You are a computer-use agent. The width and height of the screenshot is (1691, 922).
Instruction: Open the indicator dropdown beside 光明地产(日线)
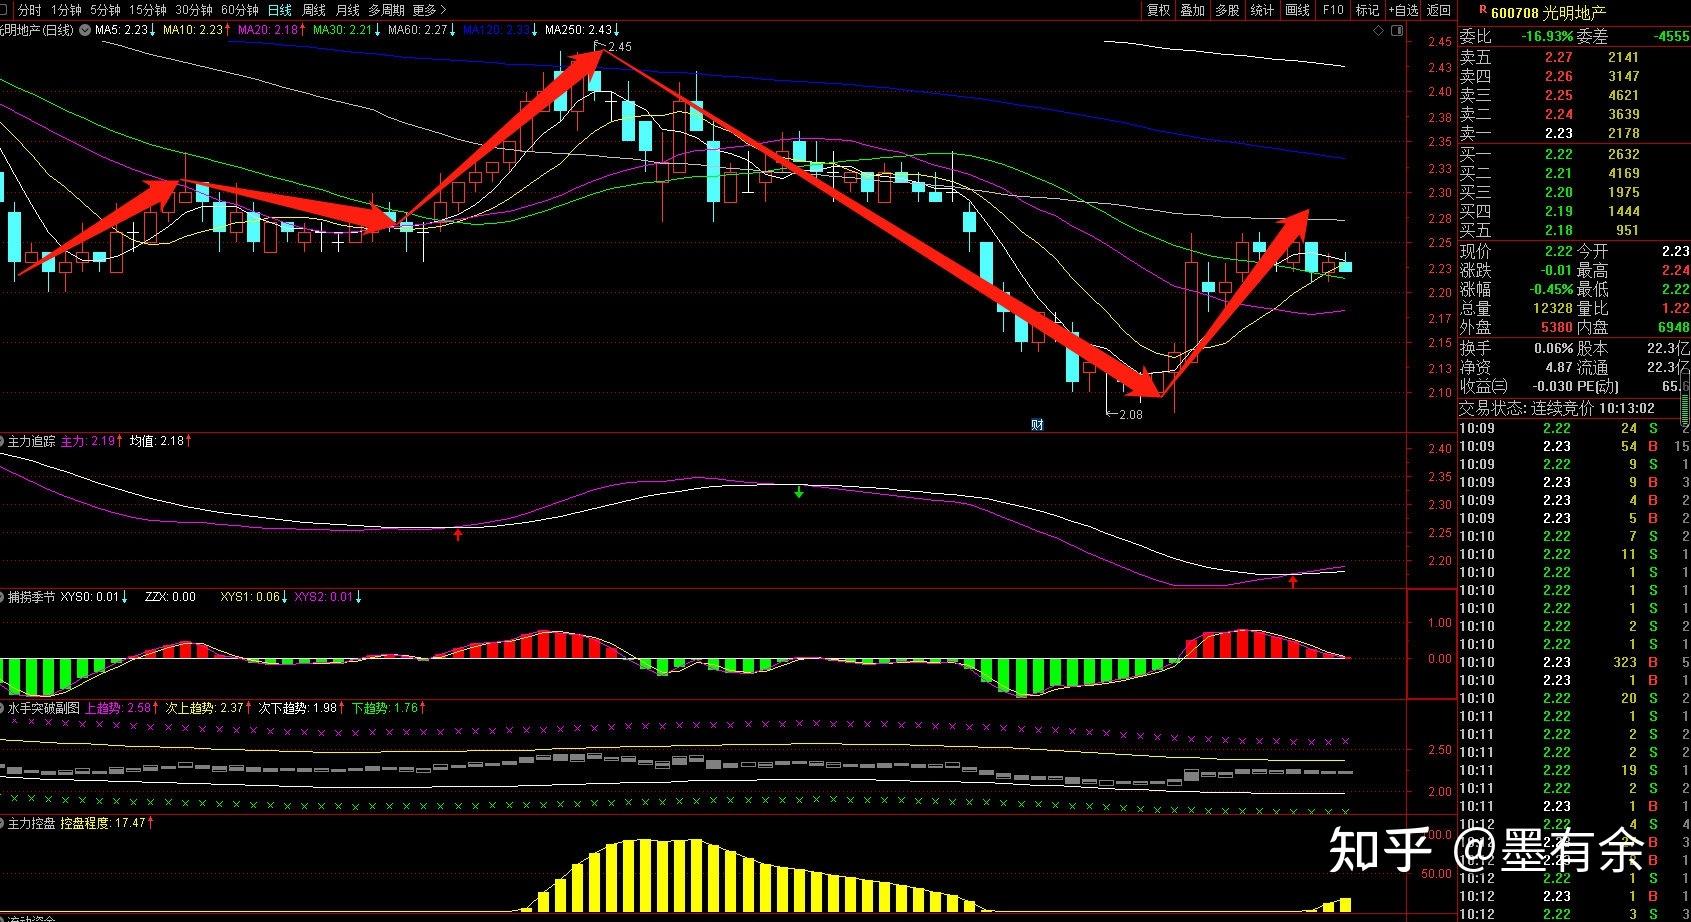[x=83, y=31]
